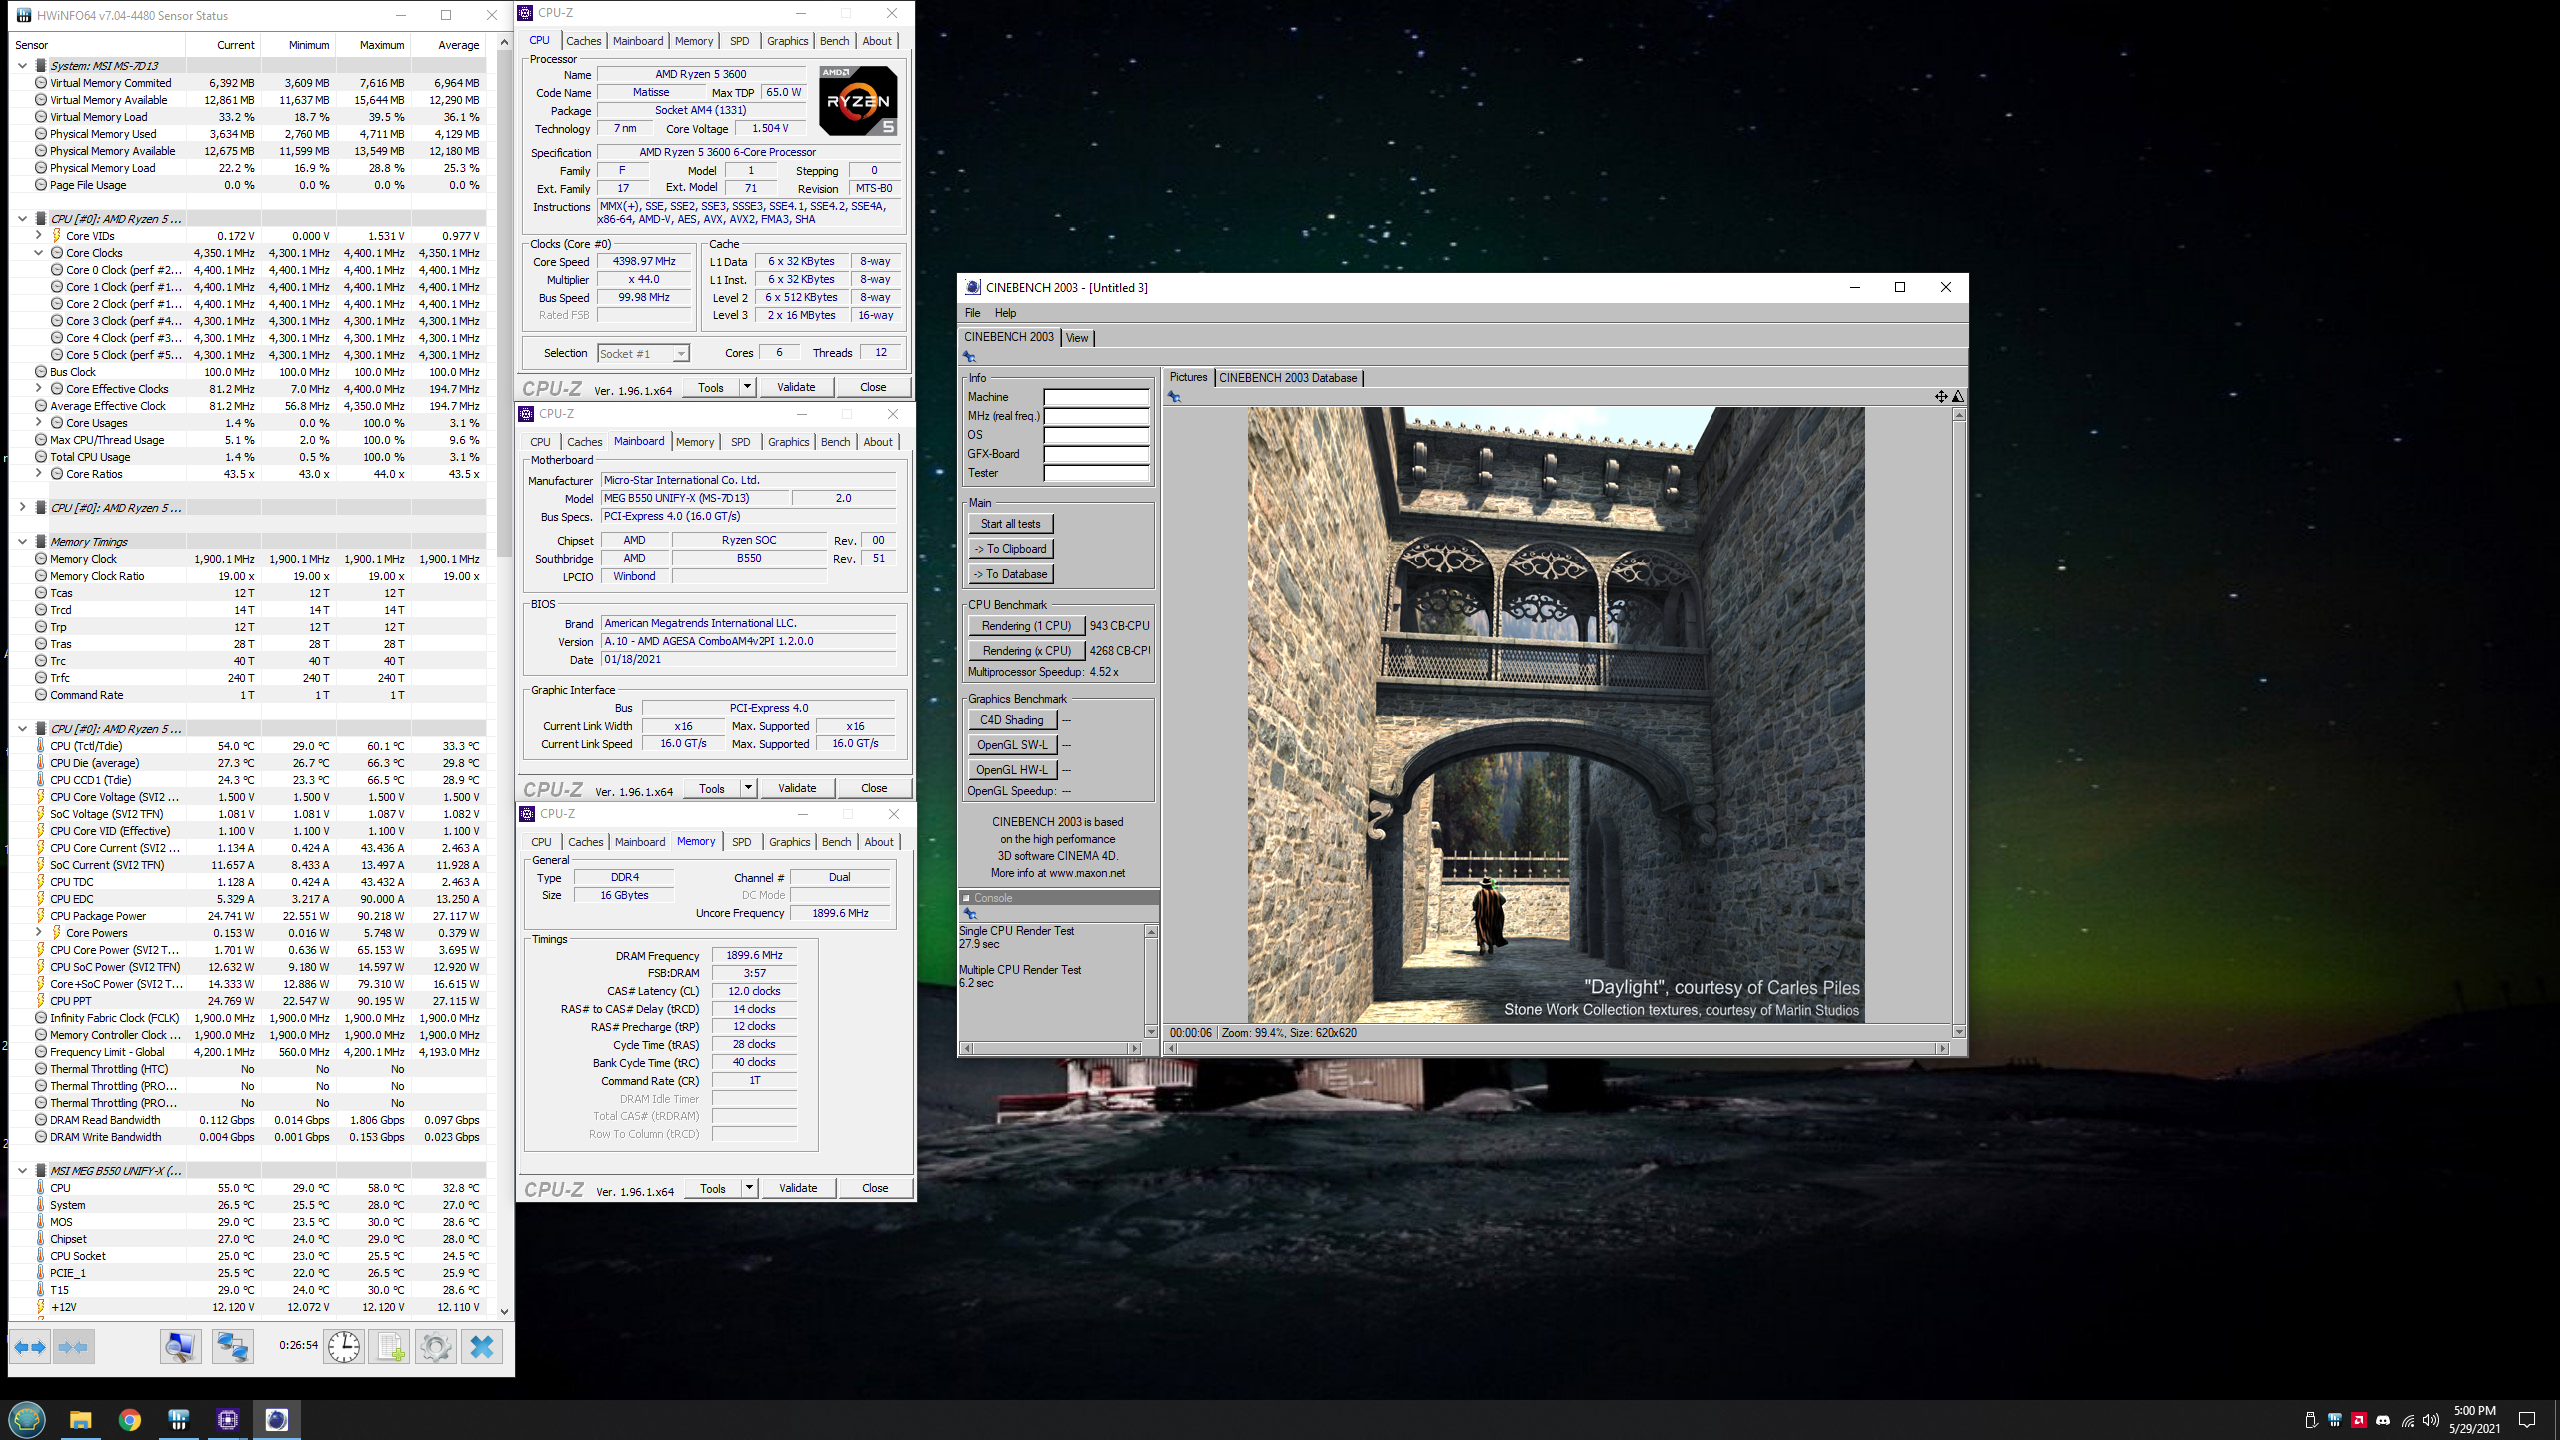Open Windows notification center icon
2560x1440 pixels.
(x=2527, y=1420)
